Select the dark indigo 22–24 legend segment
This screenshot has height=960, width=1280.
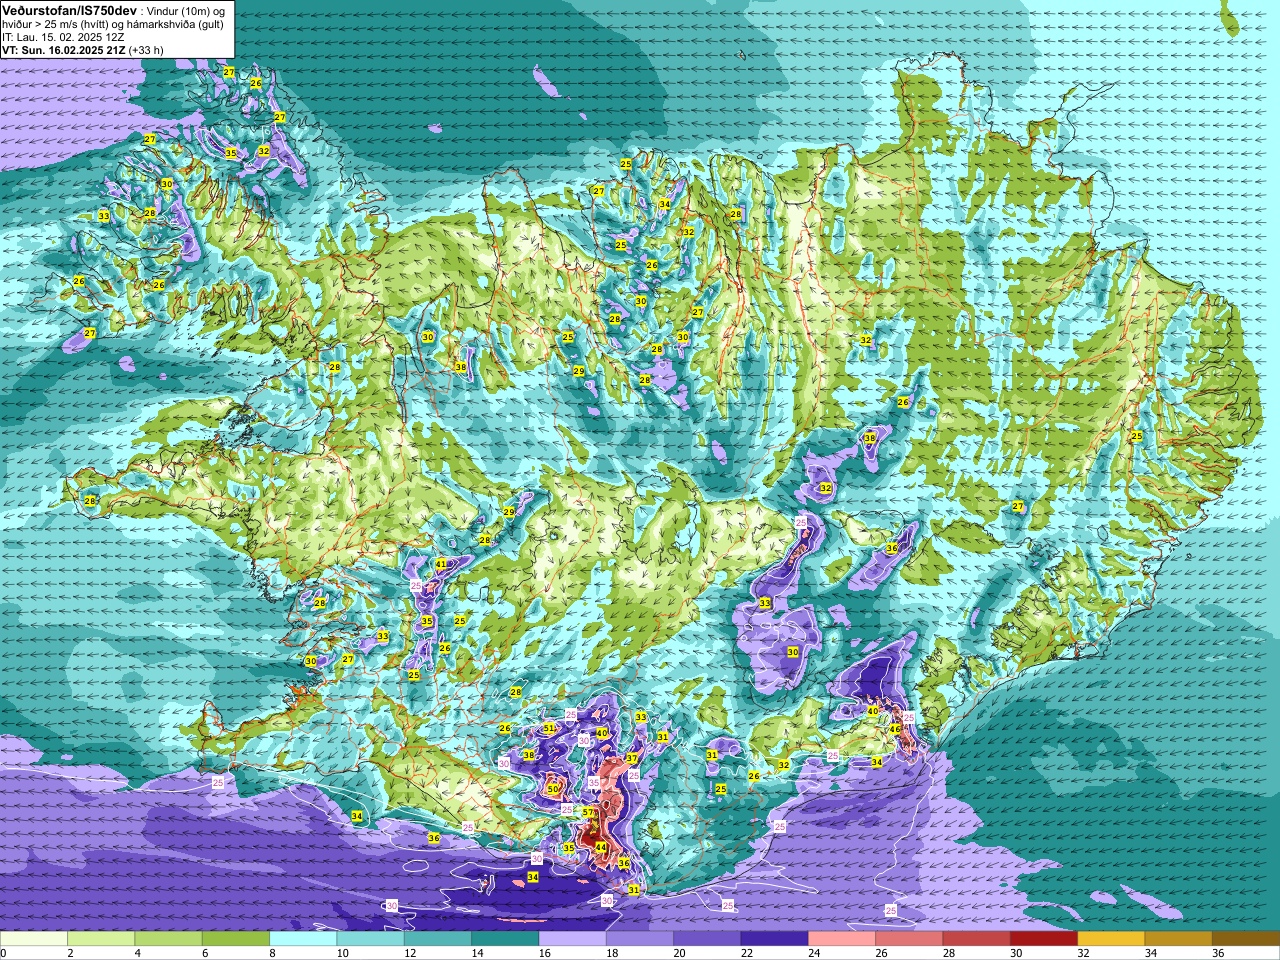[x=774, y=939]
